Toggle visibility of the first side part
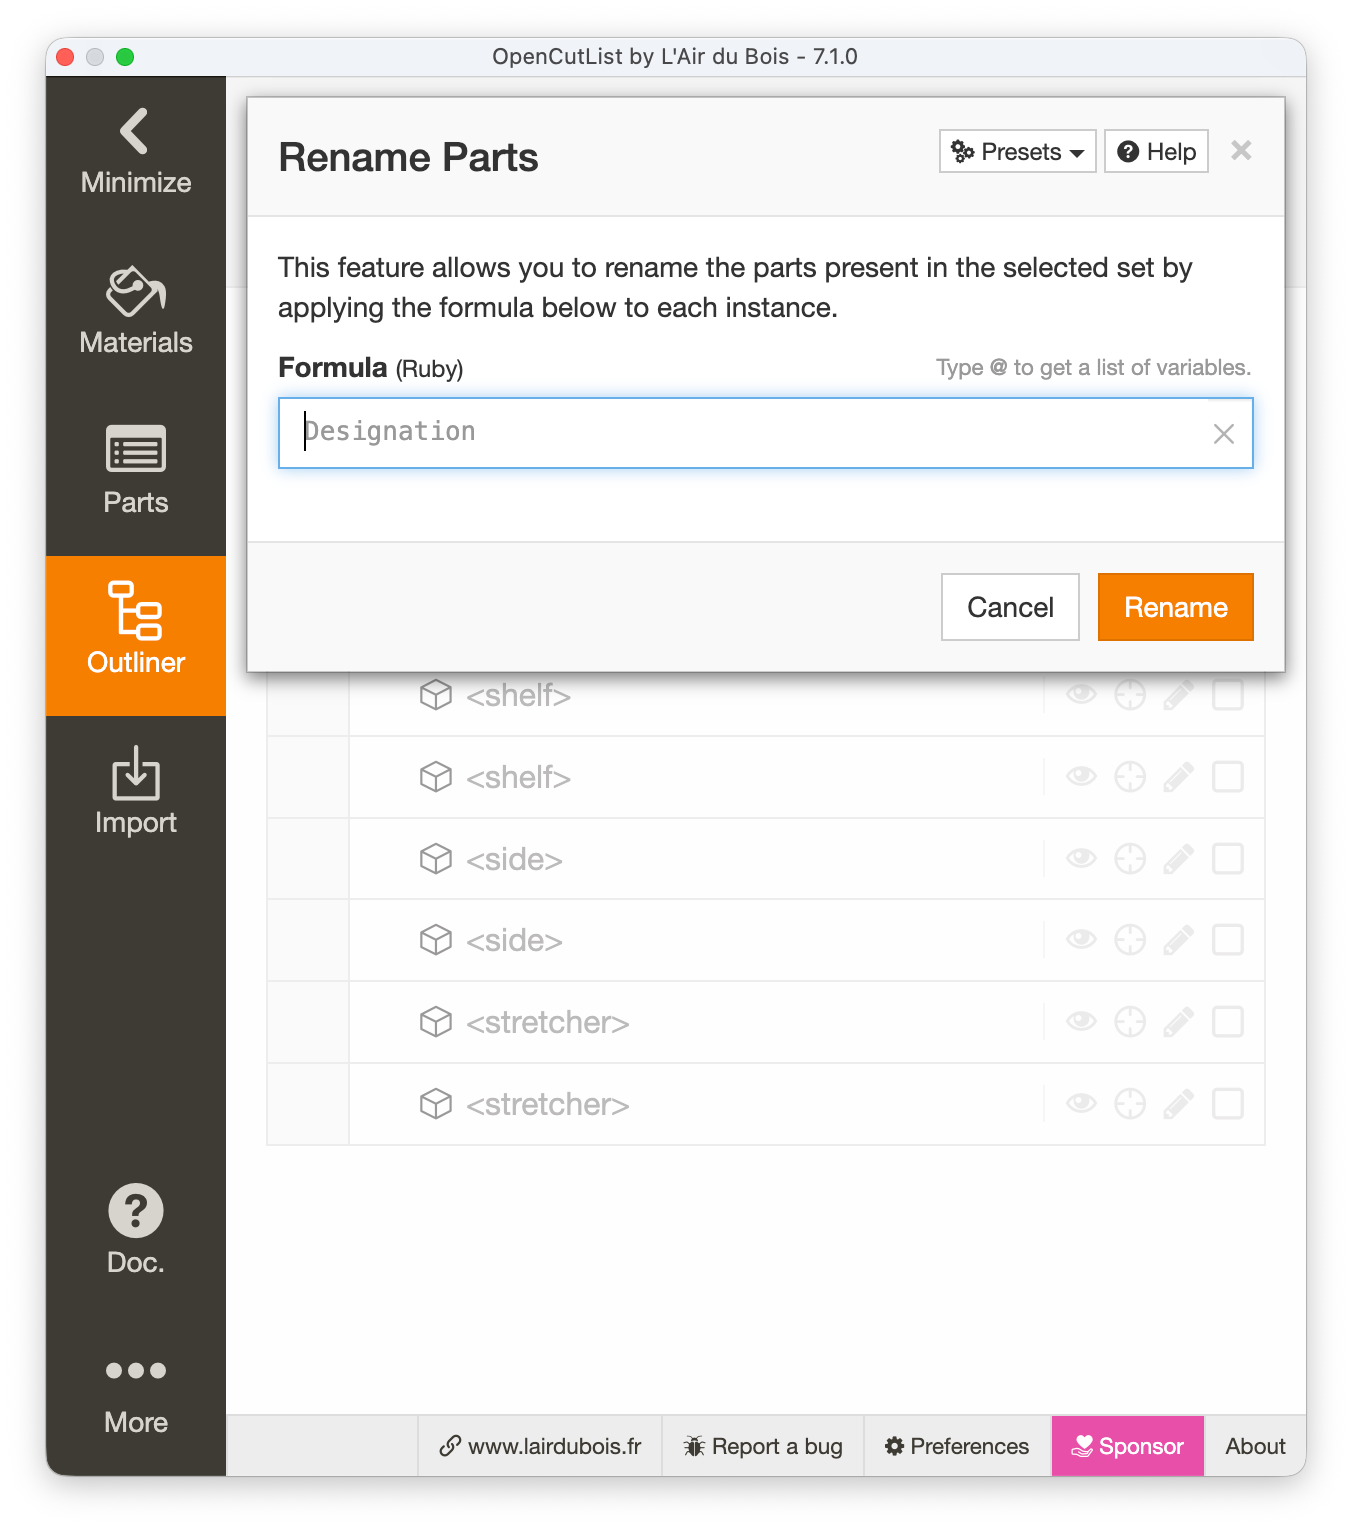Screen dimensions: 1352x1530 1081,859
